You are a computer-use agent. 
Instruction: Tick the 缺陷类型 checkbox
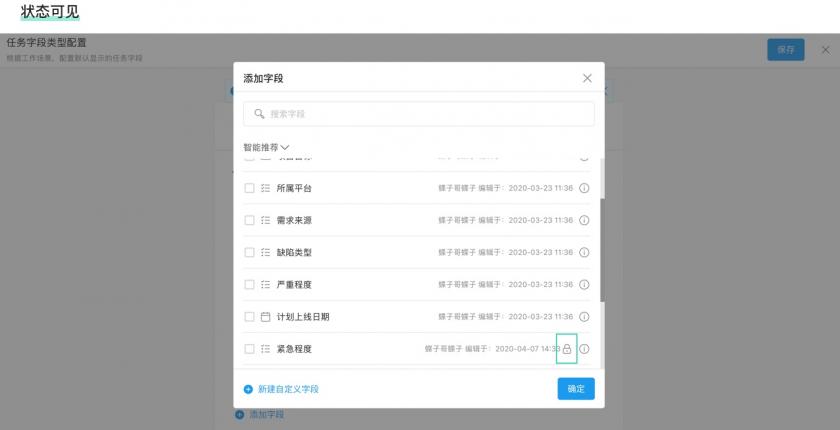[x=249, y=252]
